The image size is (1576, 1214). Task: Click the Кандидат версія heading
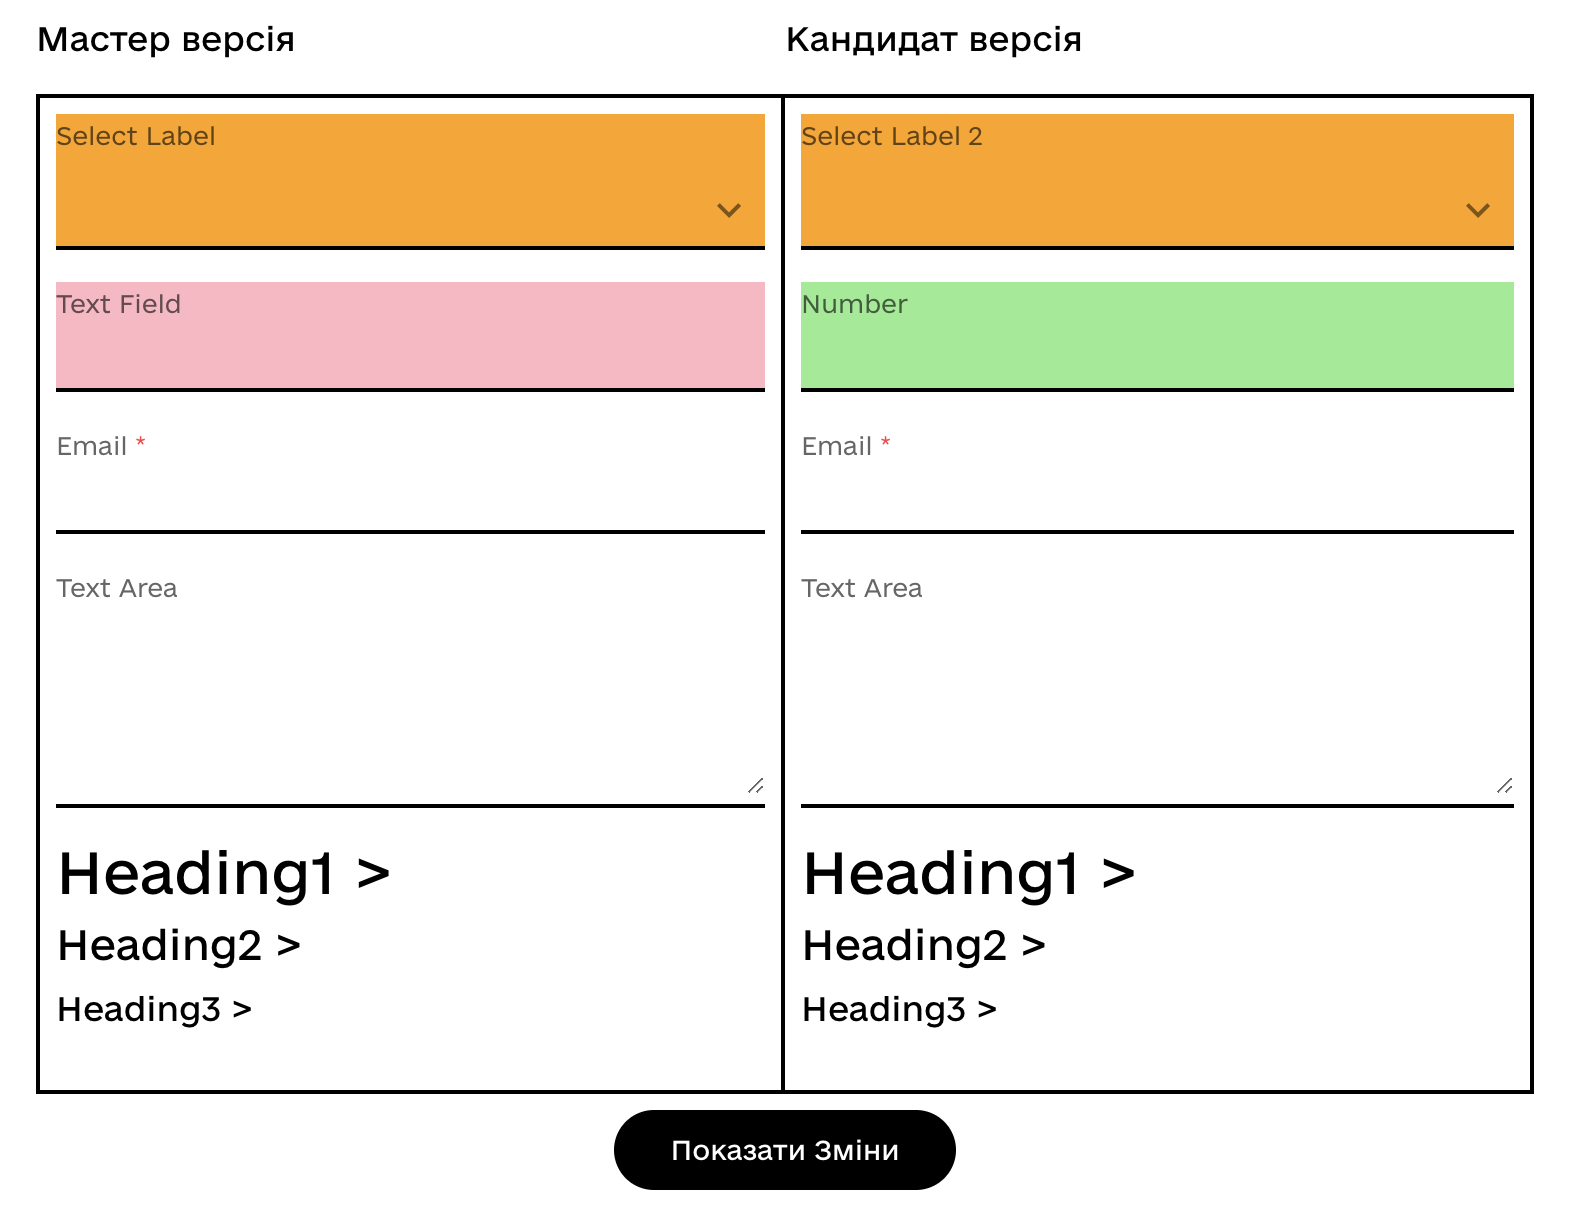[934, 40]
